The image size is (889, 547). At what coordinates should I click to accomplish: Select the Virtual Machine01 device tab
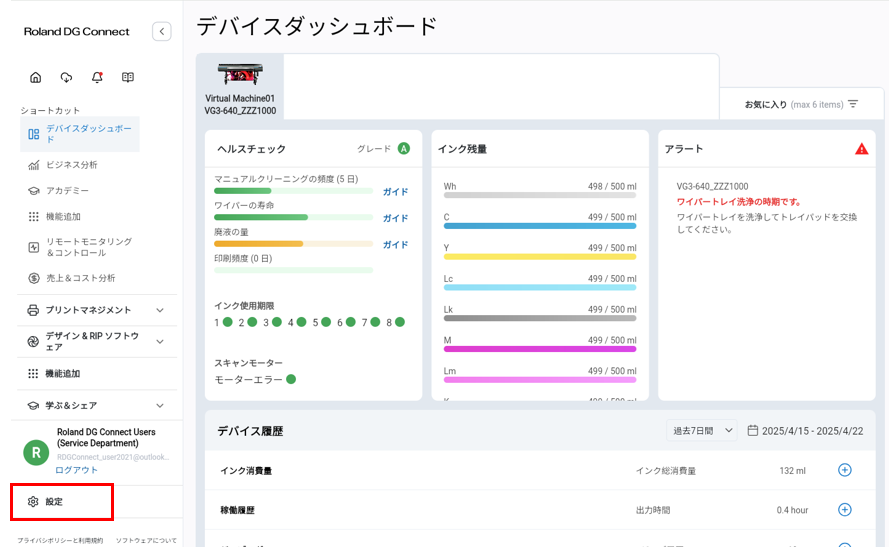[x=240, y=87]
